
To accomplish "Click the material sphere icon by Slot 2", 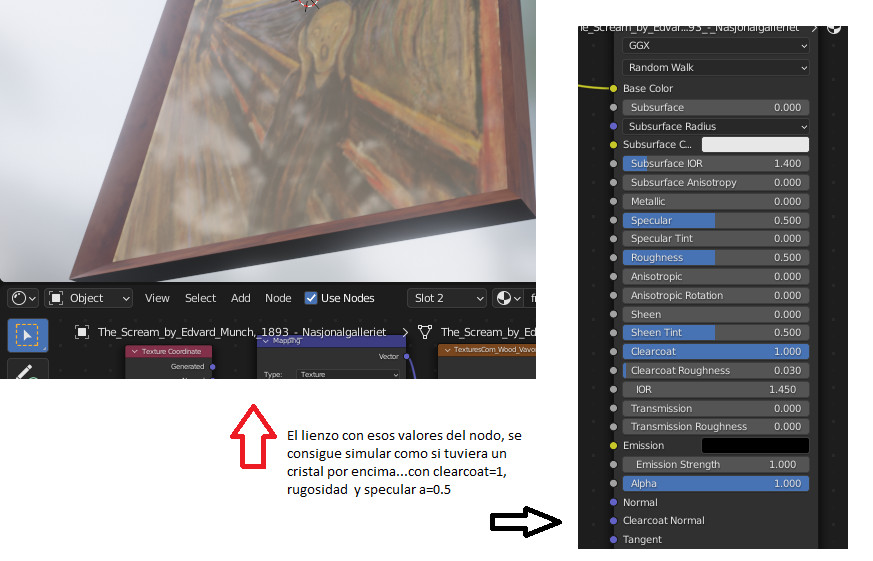I will (508, 298).
